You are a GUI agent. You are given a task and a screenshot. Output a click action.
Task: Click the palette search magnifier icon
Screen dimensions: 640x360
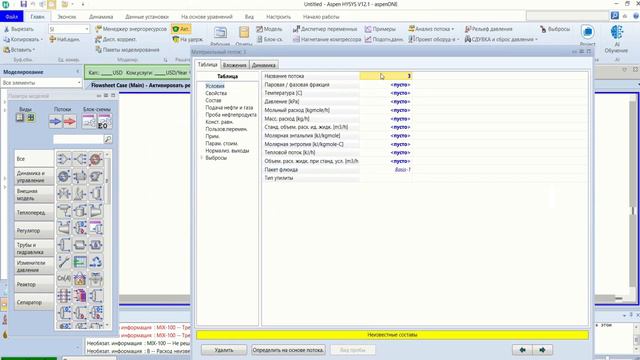point(108,139)
